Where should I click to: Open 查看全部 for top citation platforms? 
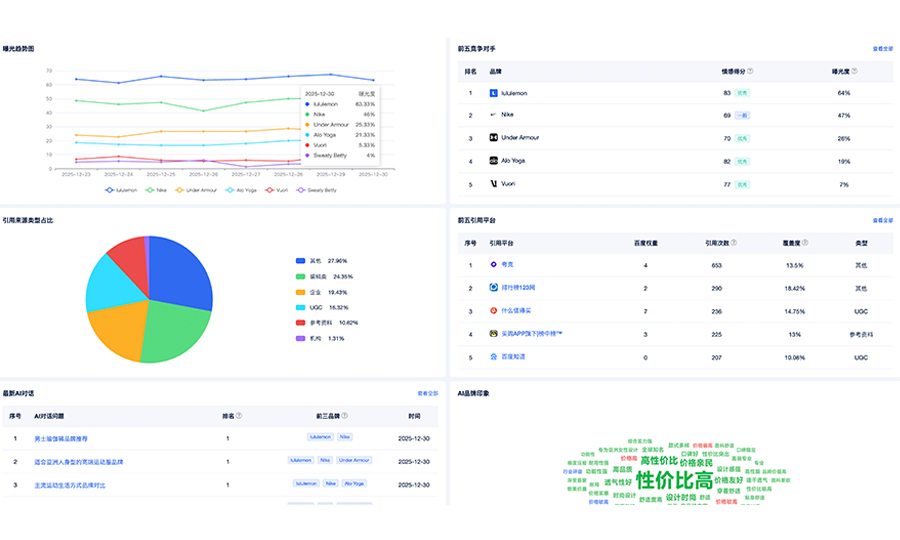click(x=882, y=219)
